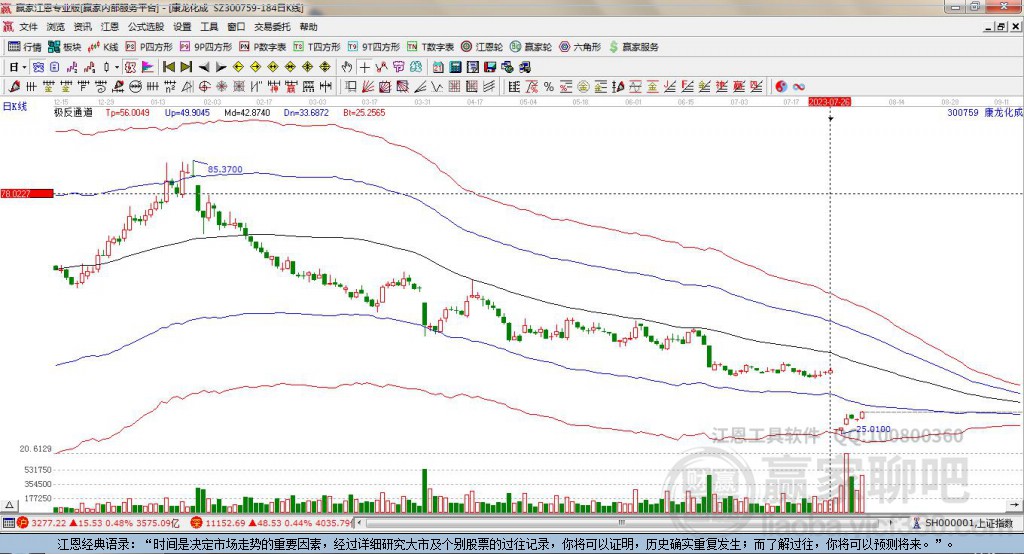Click the 78.0227 red price label

click(x=27, y=193)
